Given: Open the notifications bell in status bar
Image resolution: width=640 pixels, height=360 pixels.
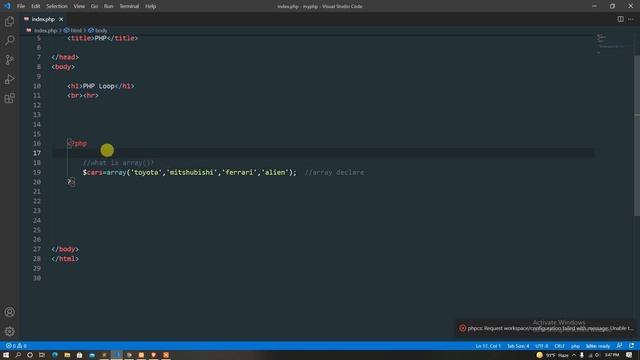Looking at the screenshot, I should click(631, 346).
